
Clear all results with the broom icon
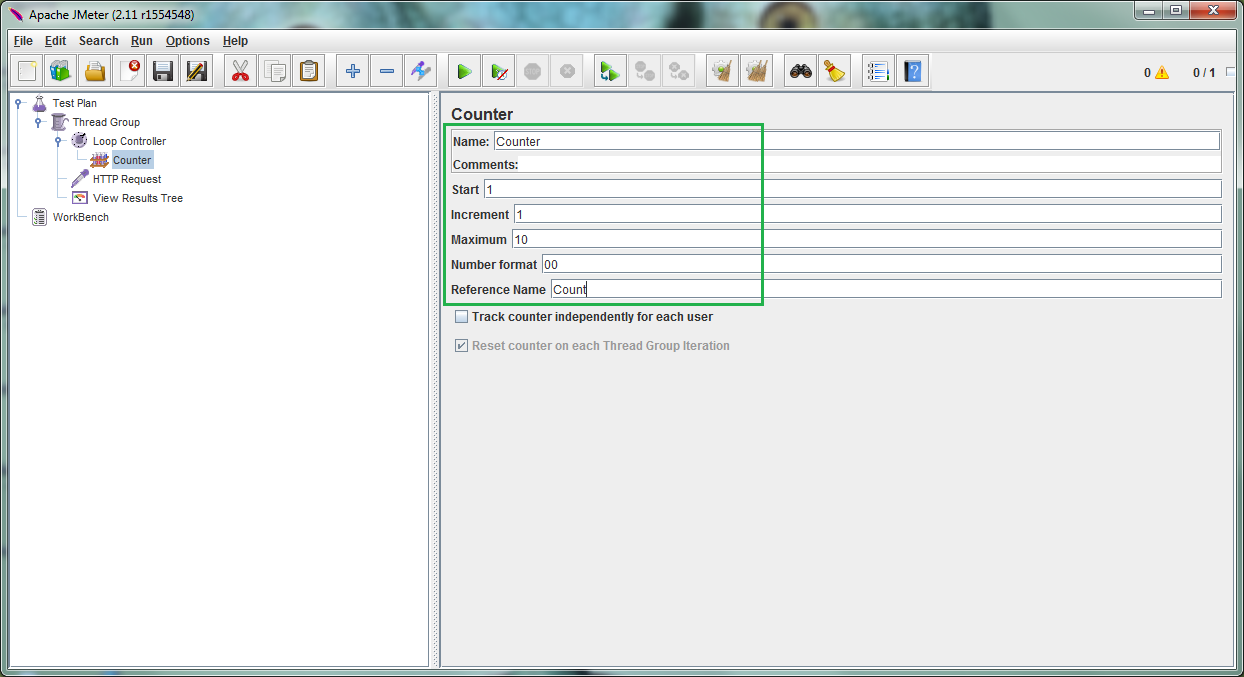click(x=834, y=70)
